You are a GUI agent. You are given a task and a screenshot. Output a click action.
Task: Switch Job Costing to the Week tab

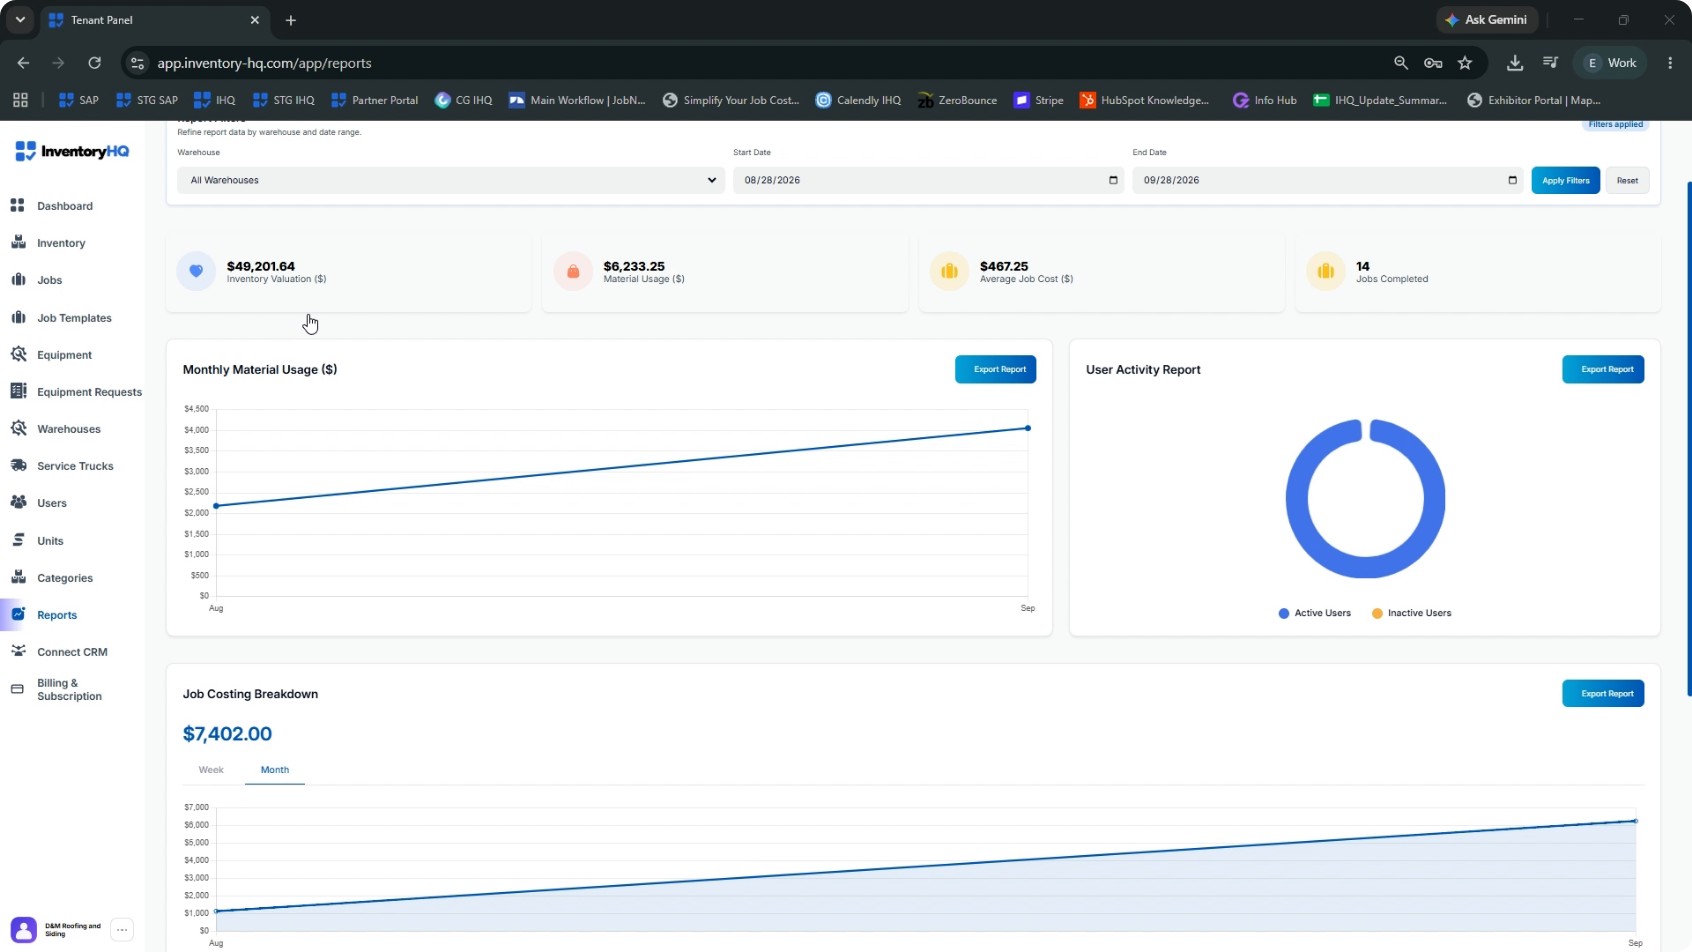211,770
